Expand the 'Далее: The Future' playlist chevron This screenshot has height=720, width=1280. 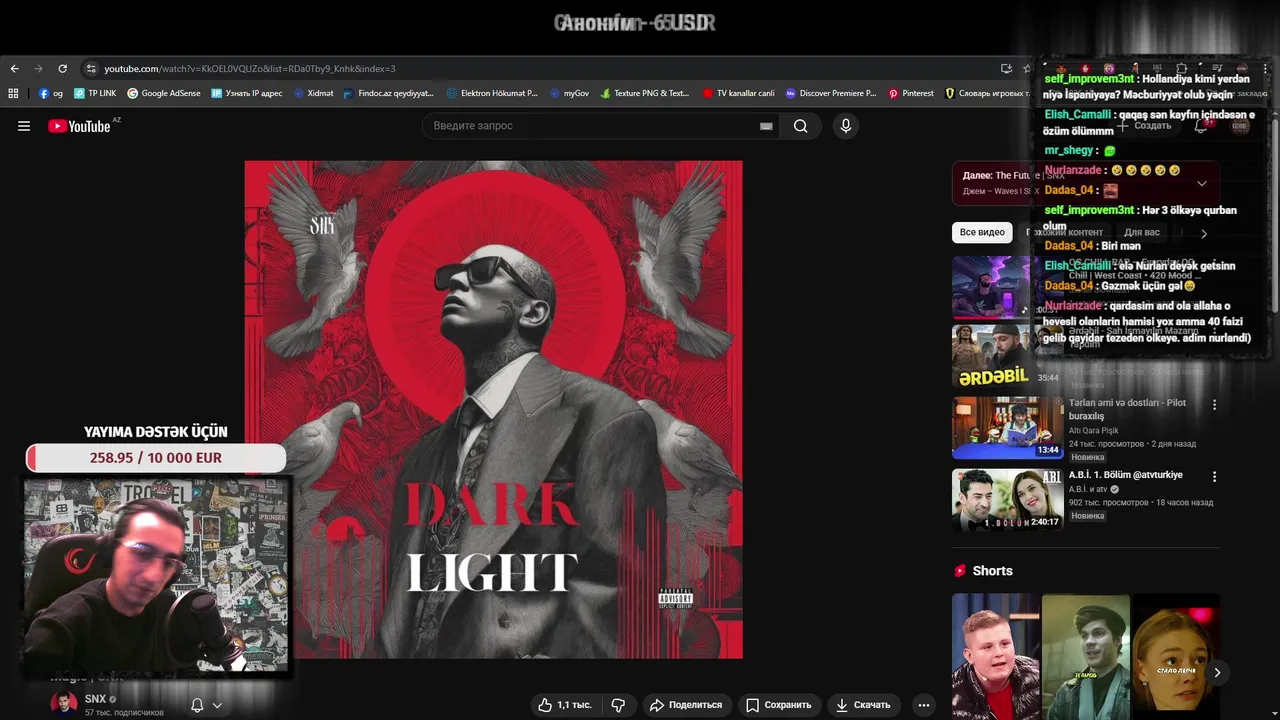pyautogui.click(x=1201, y=184)
